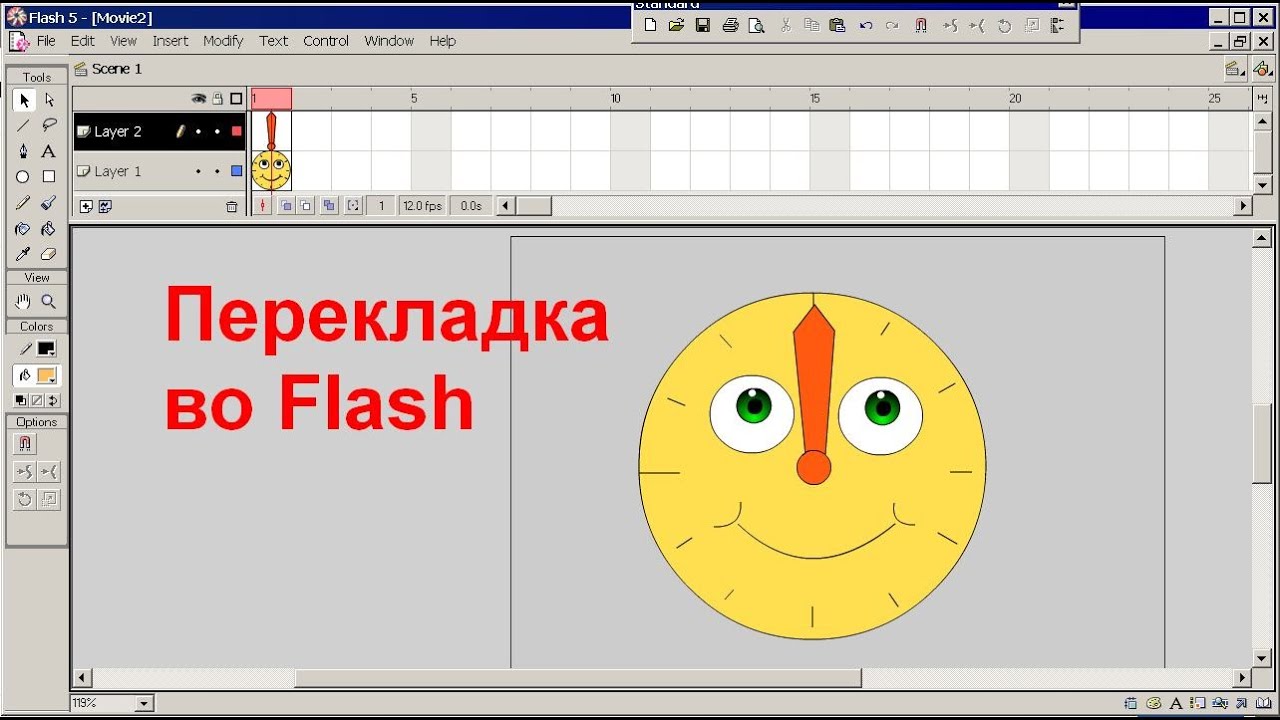Image resolution: width=1280 pixels, height=720 pixels.
Task: Click the stroke color swatch
Action: [x=46, y=349]
